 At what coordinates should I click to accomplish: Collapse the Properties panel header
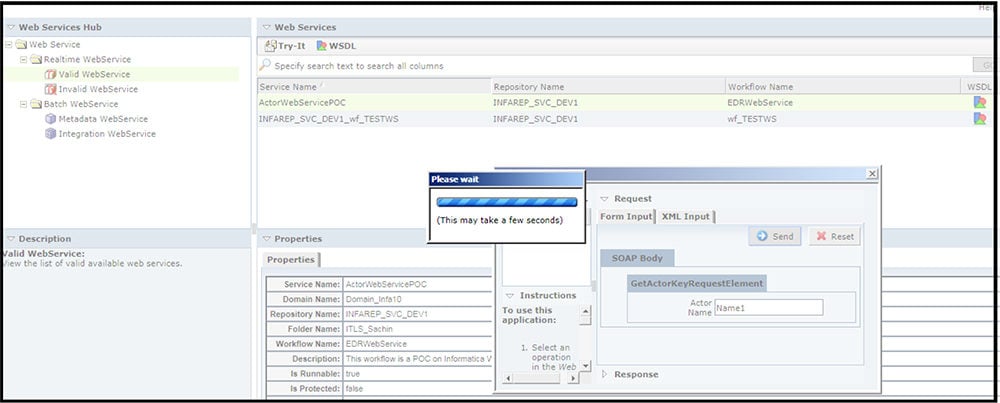tap(267, 238)
